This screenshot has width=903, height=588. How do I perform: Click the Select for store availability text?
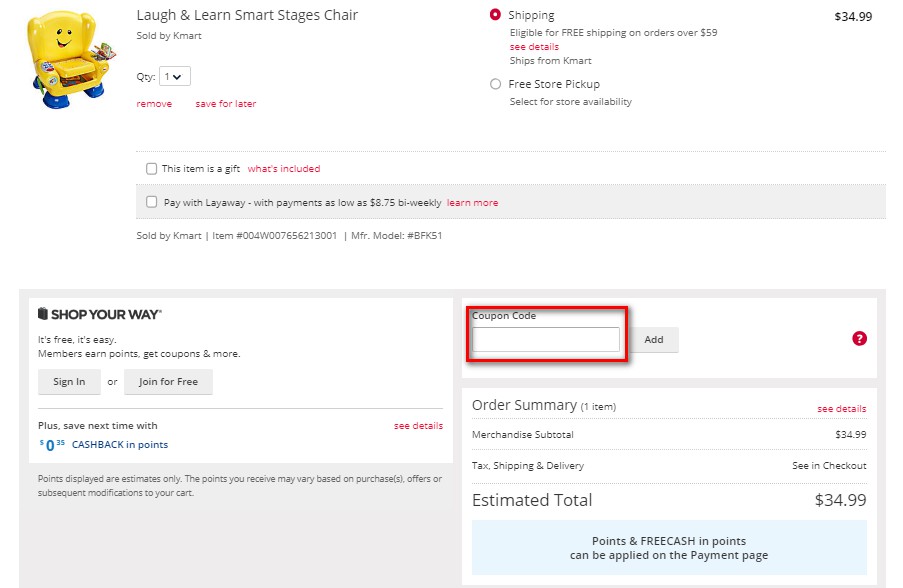[x=570, y=101]
